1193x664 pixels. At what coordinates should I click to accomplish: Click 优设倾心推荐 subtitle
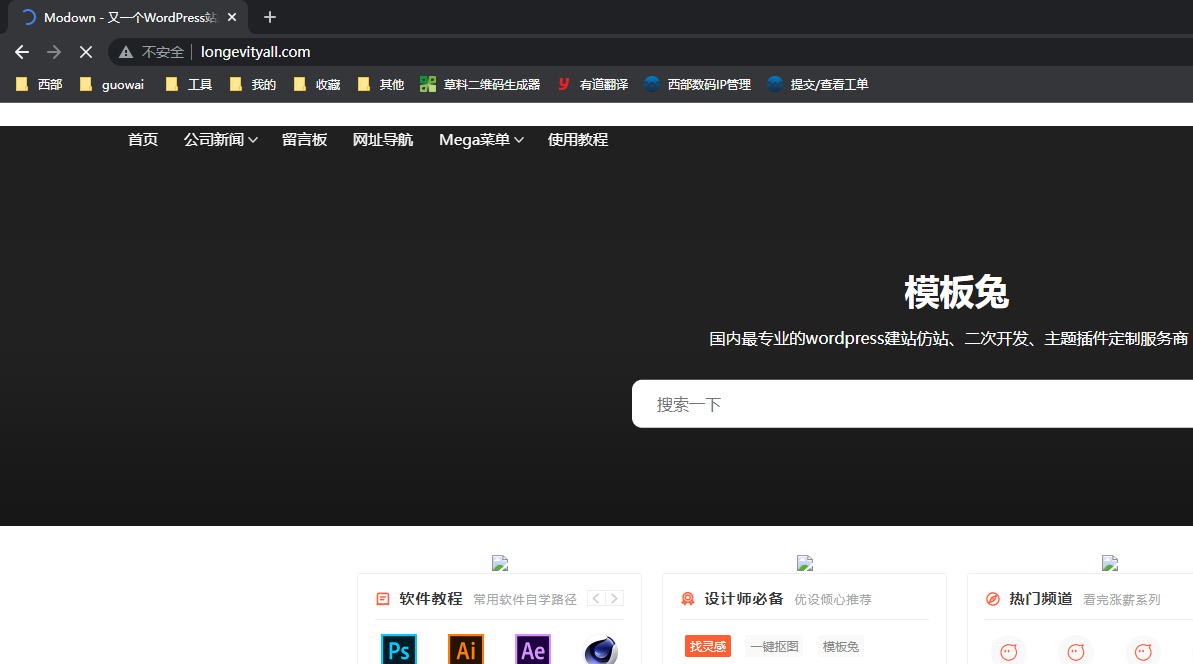pos(833,599)
